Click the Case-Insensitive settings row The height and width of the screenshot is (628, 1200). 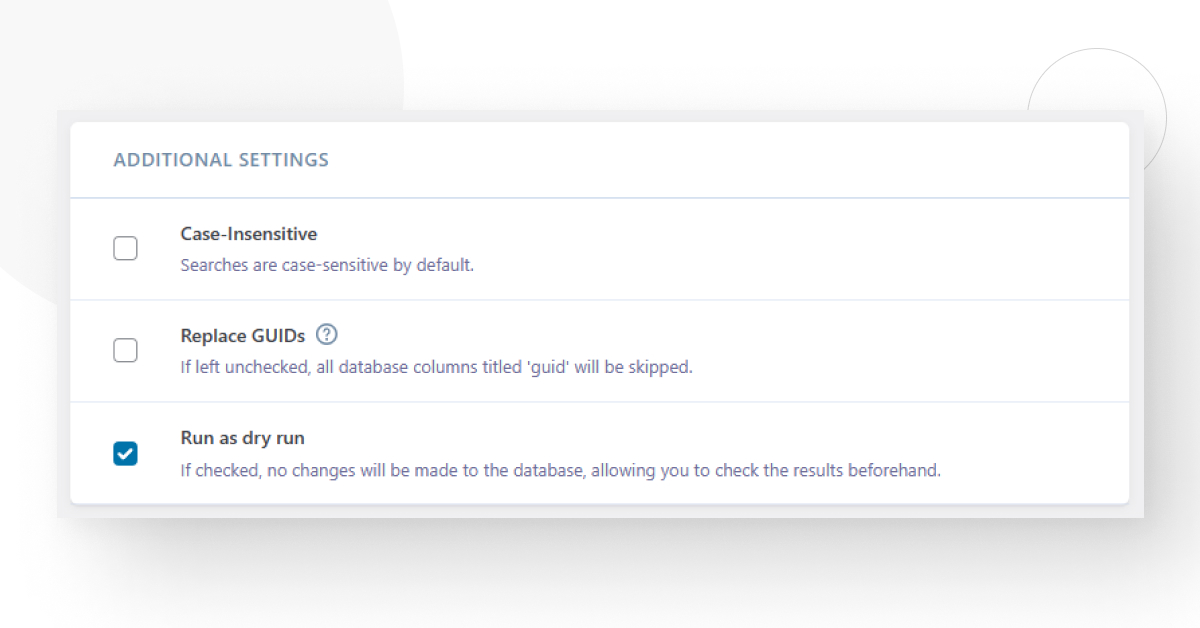pos(600,248)
